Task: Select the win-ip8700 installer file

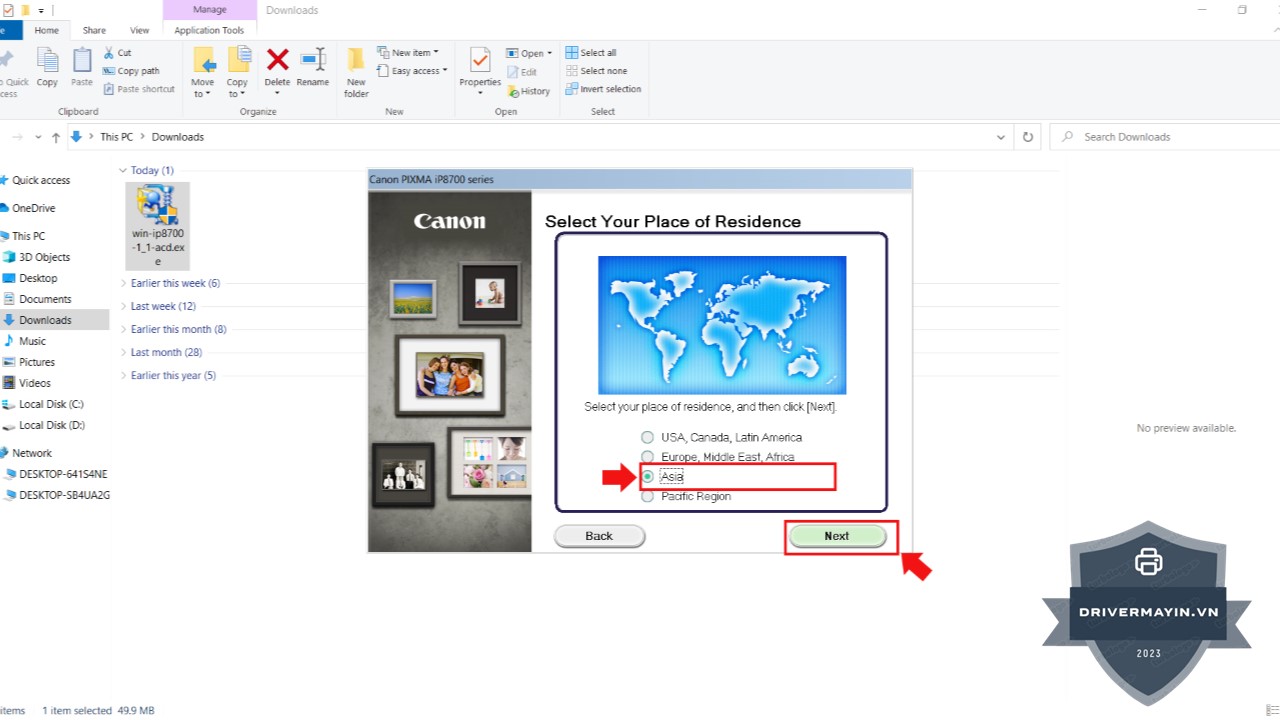Action: (x=157, y=226)
